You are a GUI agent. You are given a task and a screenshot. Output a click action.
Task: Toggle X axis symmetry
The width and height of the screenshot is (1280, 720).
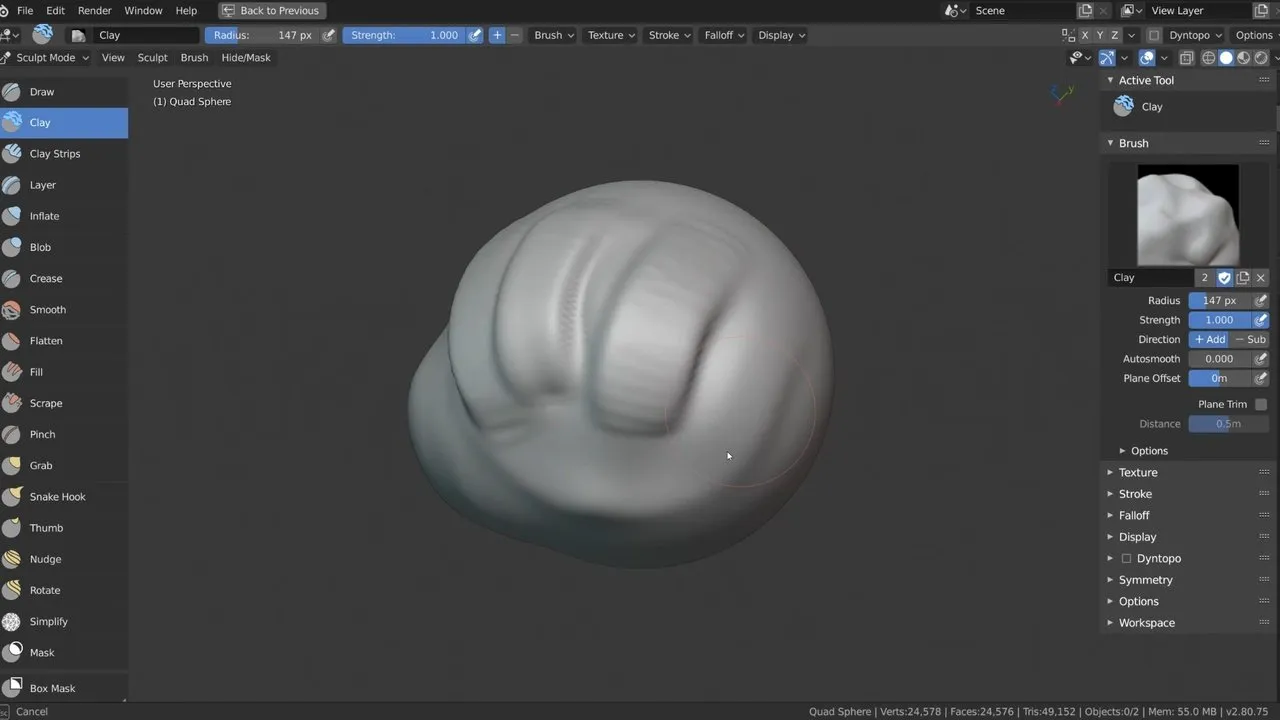(x=1085, y=35)
